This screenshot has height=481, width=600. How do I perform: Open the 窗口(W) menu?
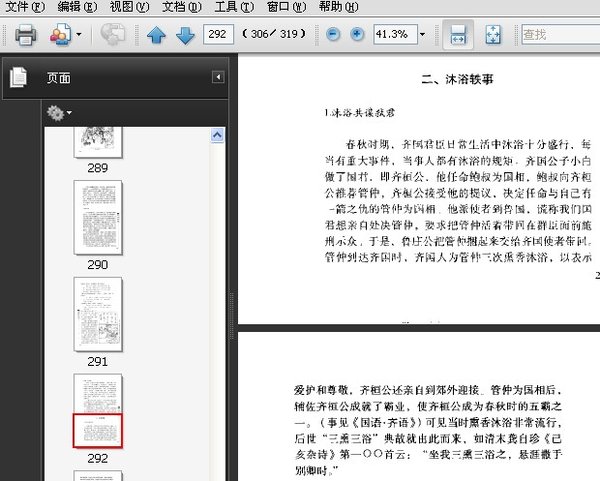tap(287, 7)
